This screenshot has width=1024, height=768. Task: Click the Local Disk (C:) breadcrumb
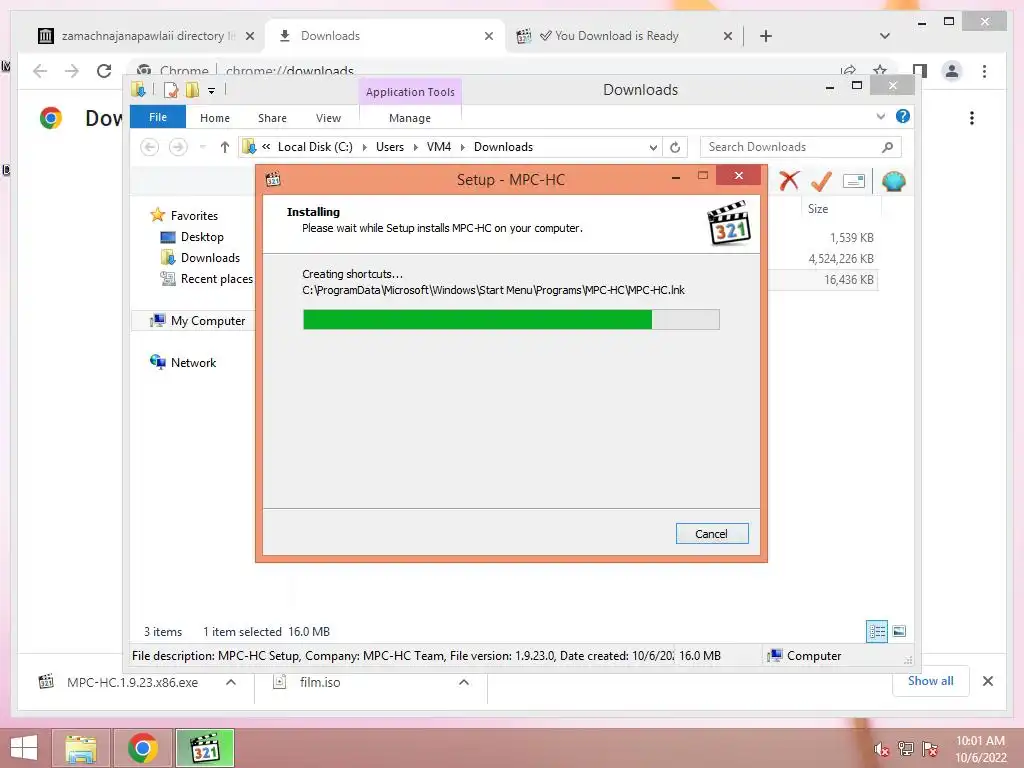pos(315,147)
